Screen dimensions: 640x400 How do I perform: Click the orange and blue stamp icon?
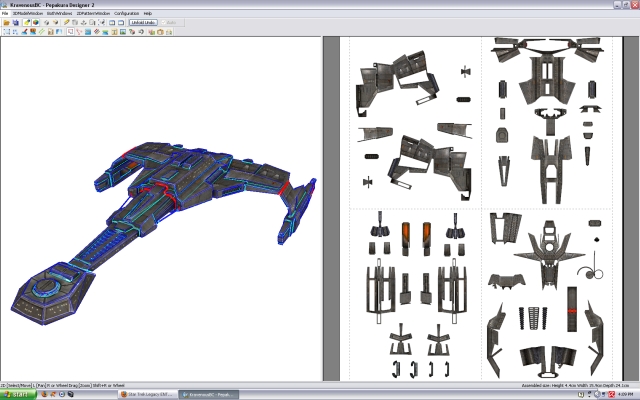pyautogui.click(x=33, y=31)
